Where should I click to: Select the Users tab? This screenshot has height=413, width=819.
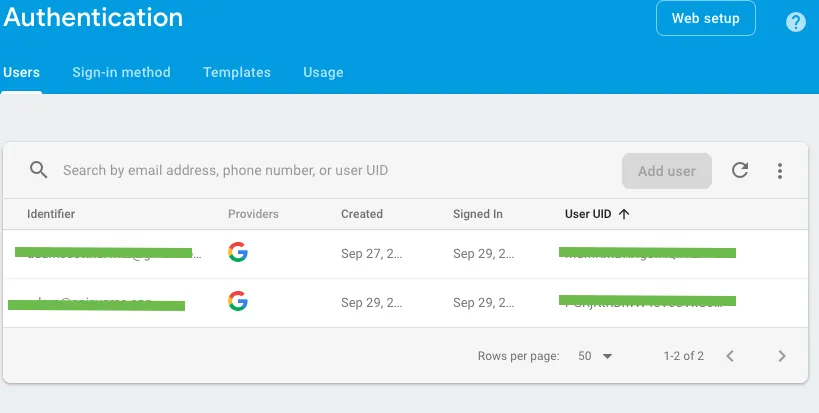[21, 72]
